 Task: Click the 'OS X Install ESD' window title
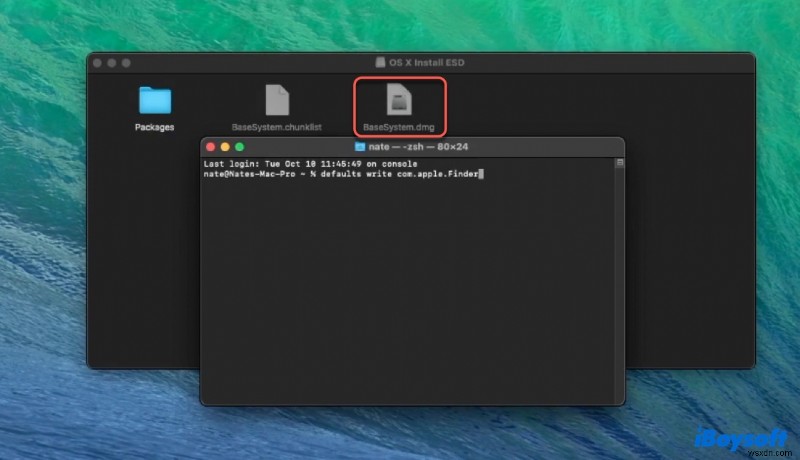427,63
